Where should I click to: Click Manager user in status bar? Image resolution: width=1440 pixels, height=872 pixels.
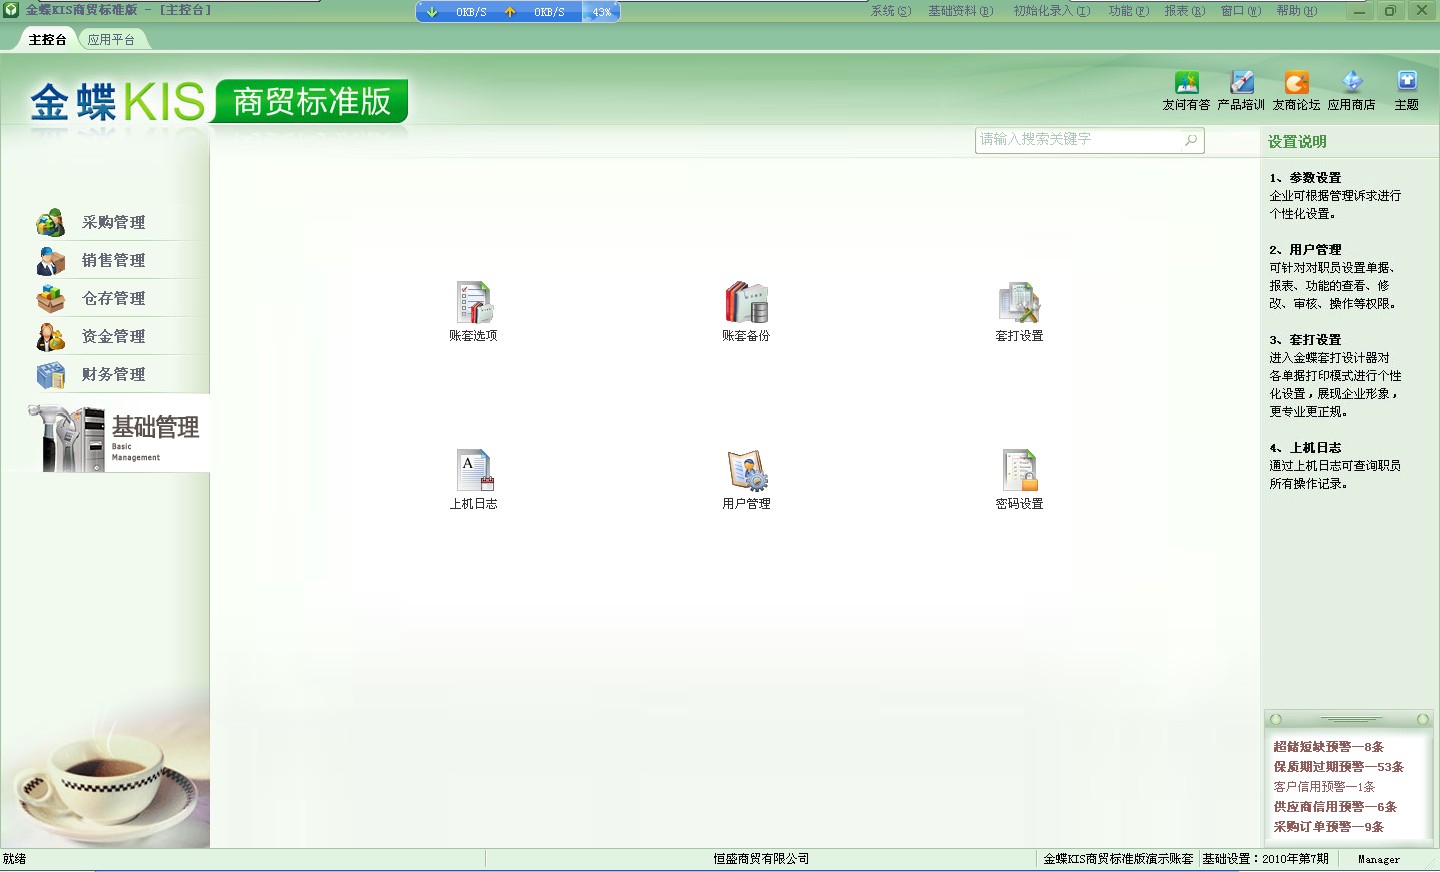pos(1379,859)
